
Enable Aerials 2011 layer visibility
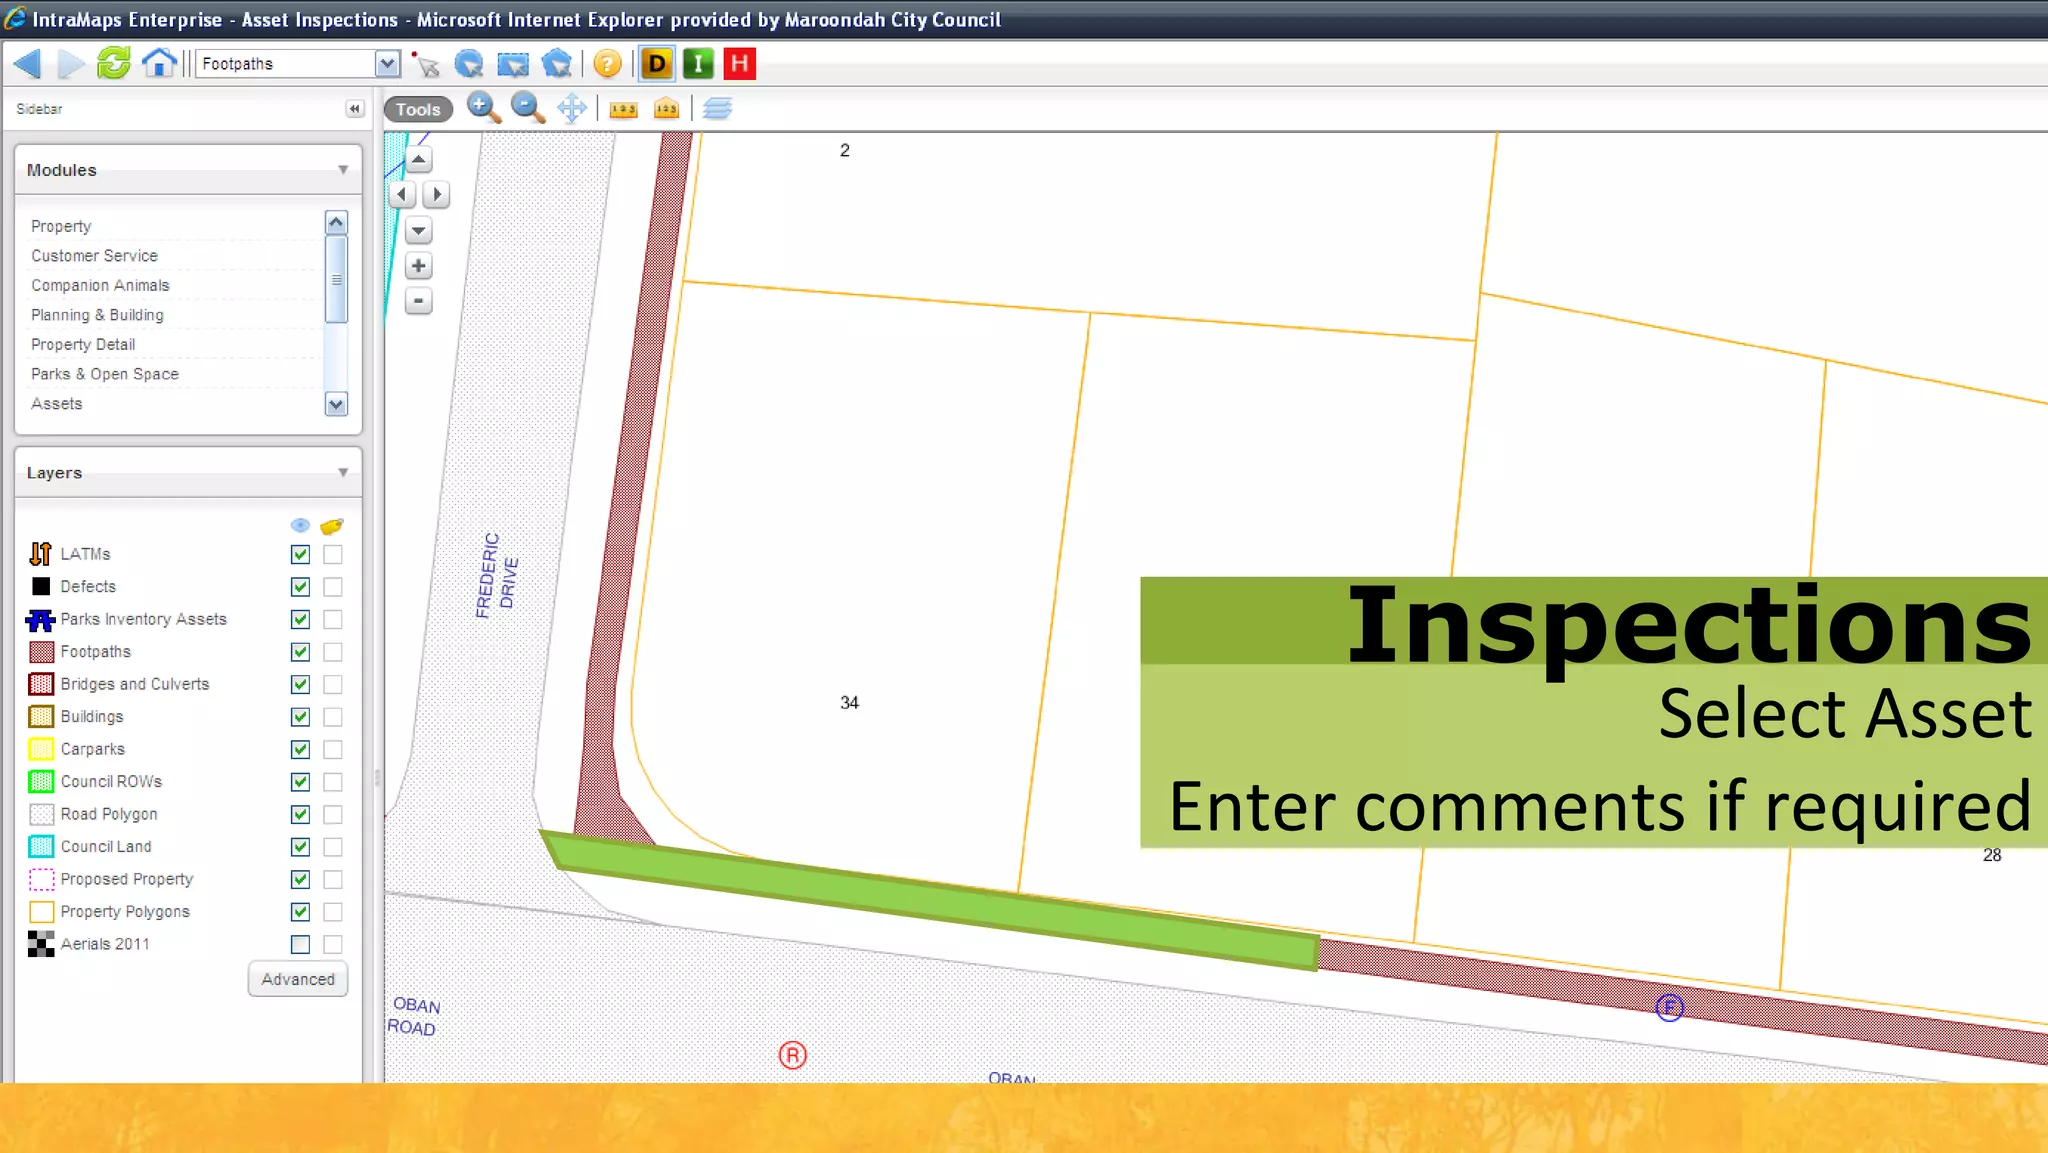300,944
